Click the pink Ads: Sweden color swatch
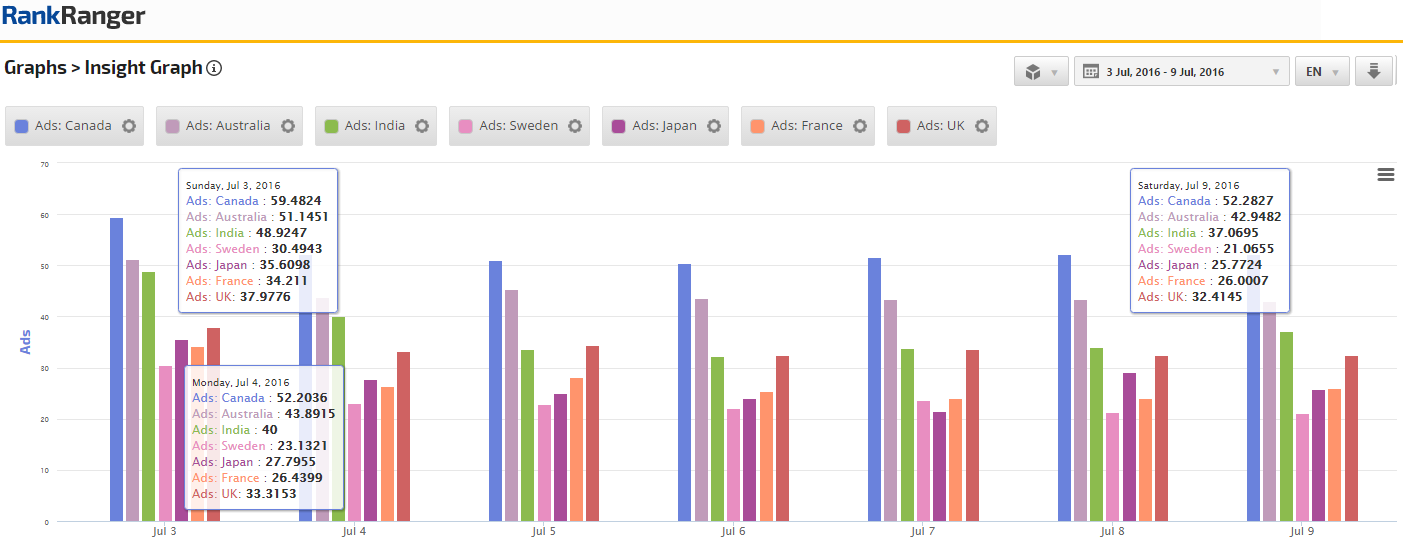1403x543 pixels. 466,126
